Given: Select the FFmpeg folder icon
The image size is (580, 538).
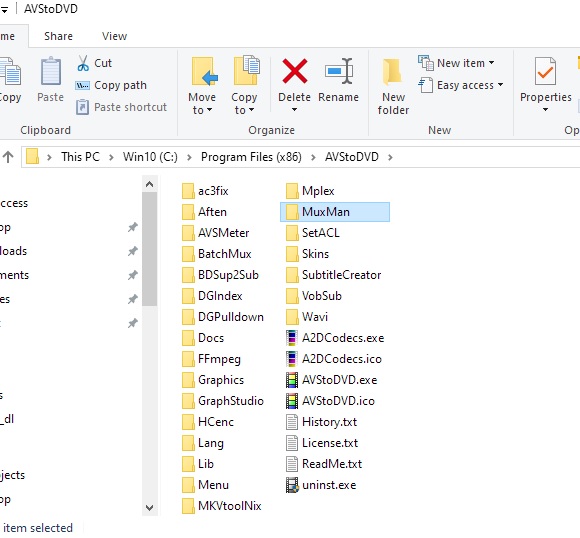Looking at the screenshot, I should point(188,359).
